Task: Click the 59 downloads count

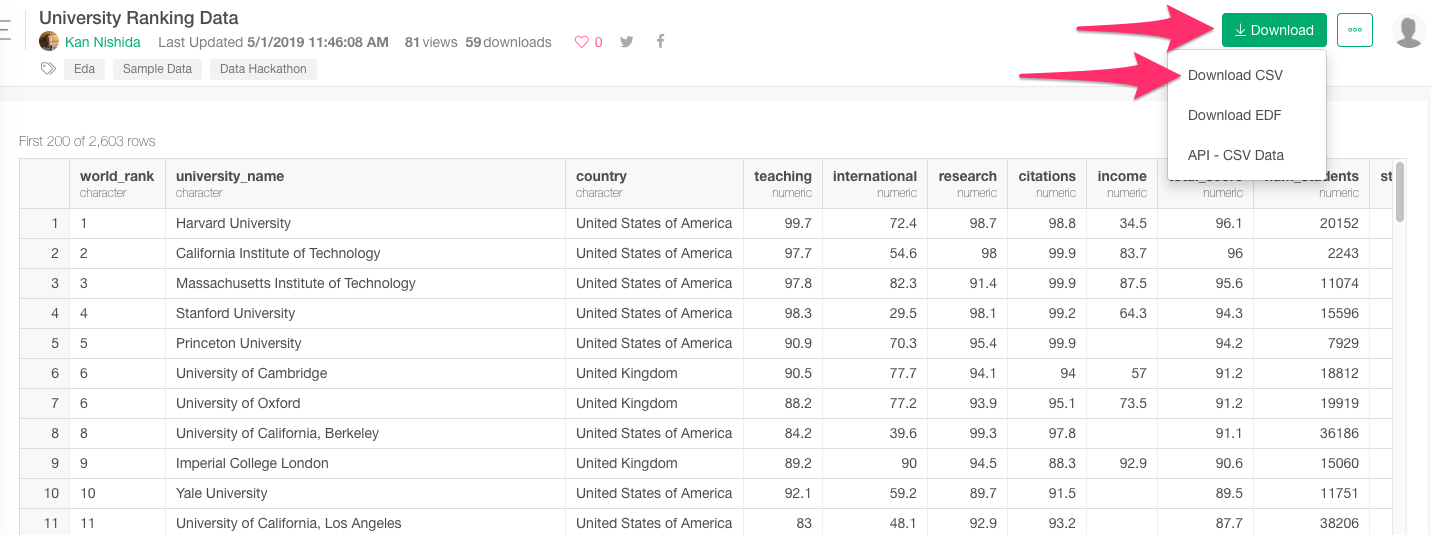Action: pyautogui.click(x=508, y=42)
